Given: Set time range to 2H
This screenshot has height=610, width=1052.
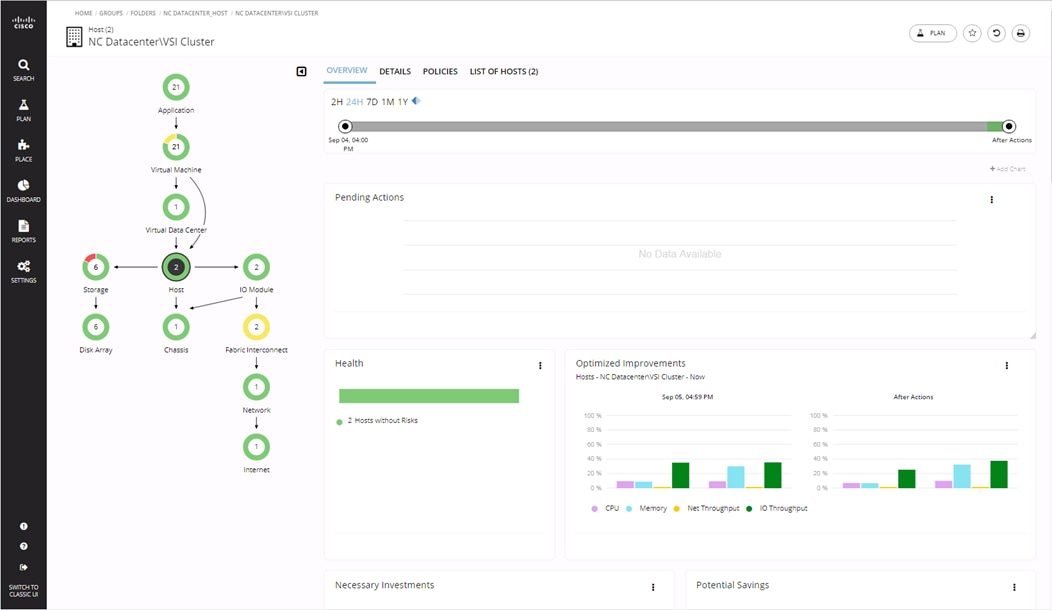Looking at the screenshot, I should (x=337, y=102).
